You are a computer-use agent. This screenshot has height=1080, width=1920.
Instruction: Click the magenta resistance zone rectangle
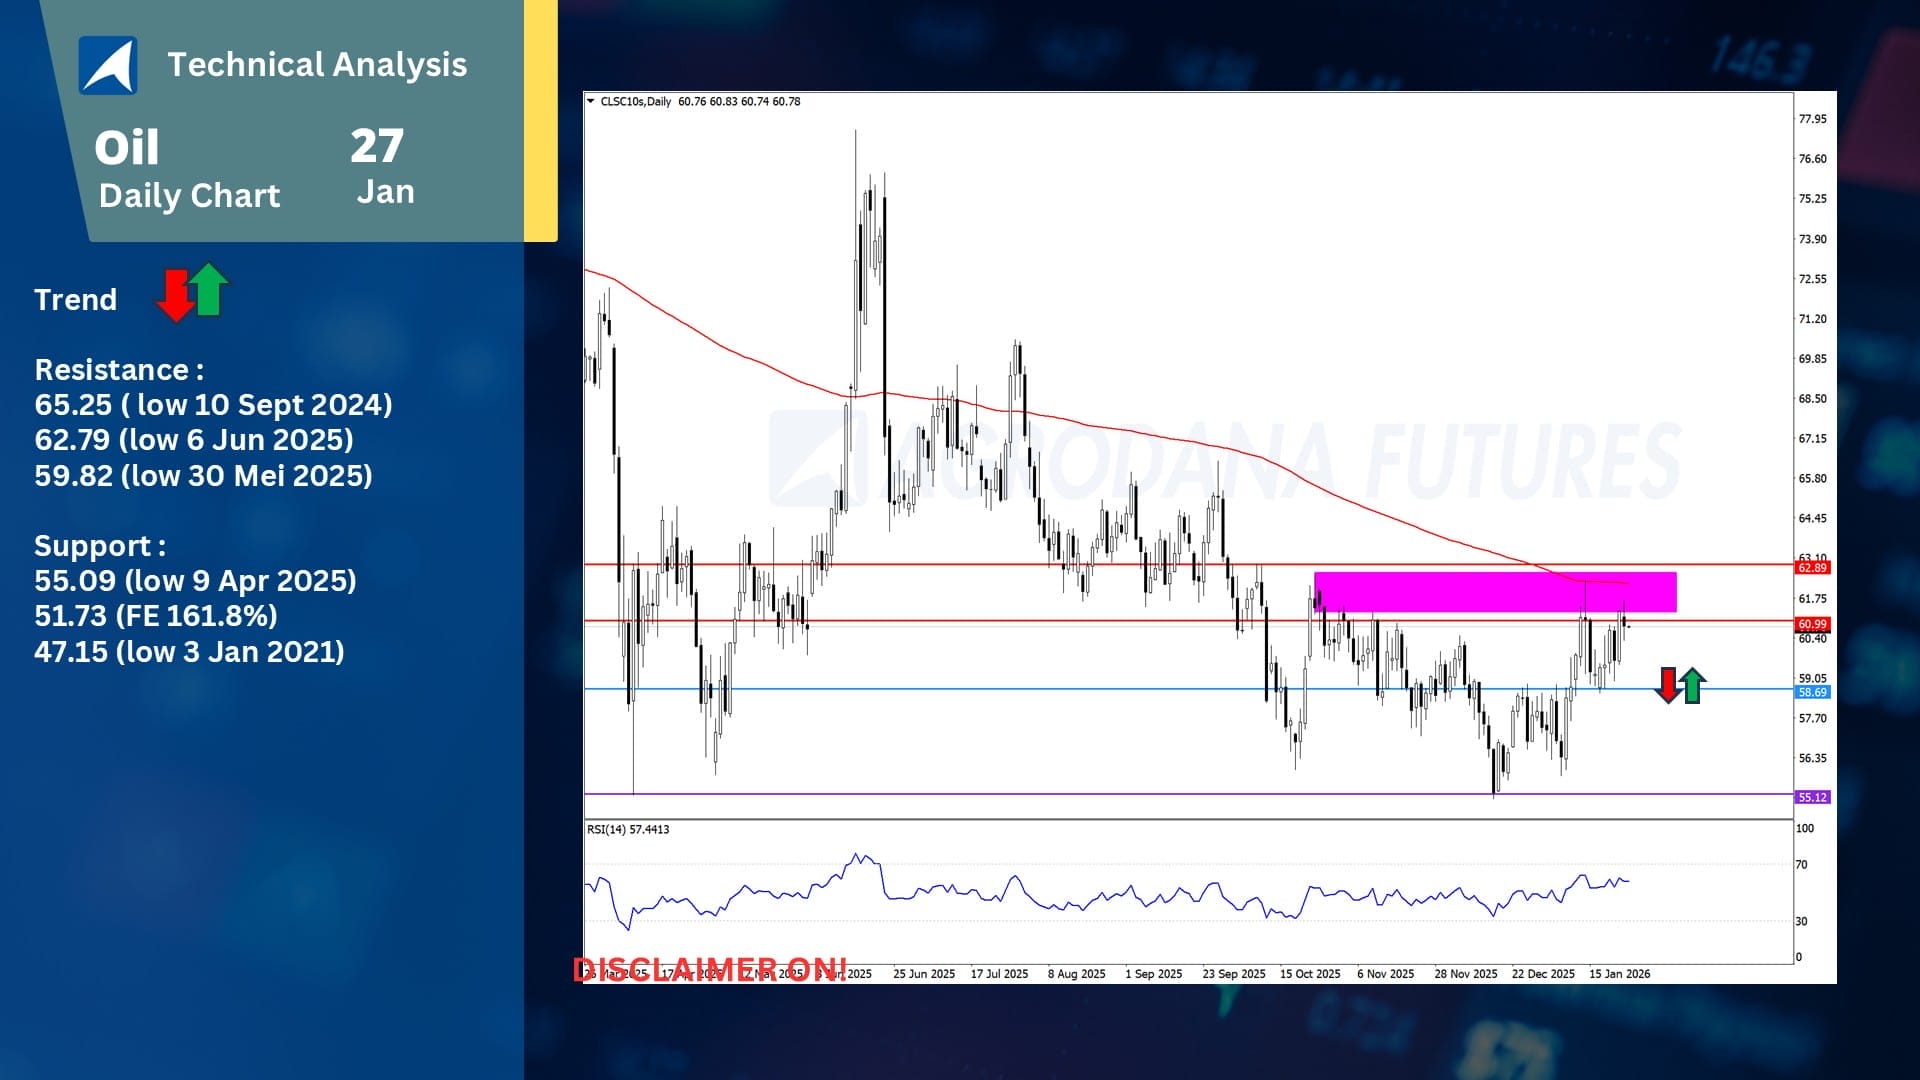coord(1495,592)
